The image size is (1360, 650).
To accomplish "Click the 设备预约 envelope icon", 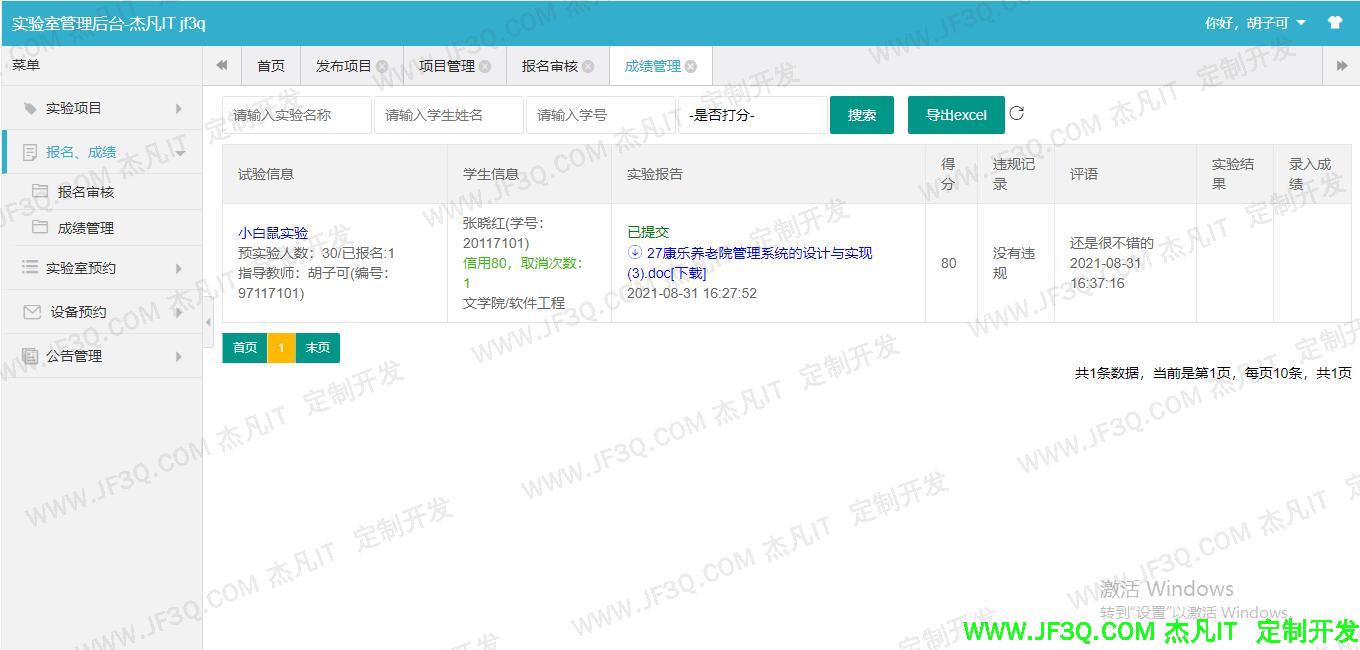I will [29, 311].
